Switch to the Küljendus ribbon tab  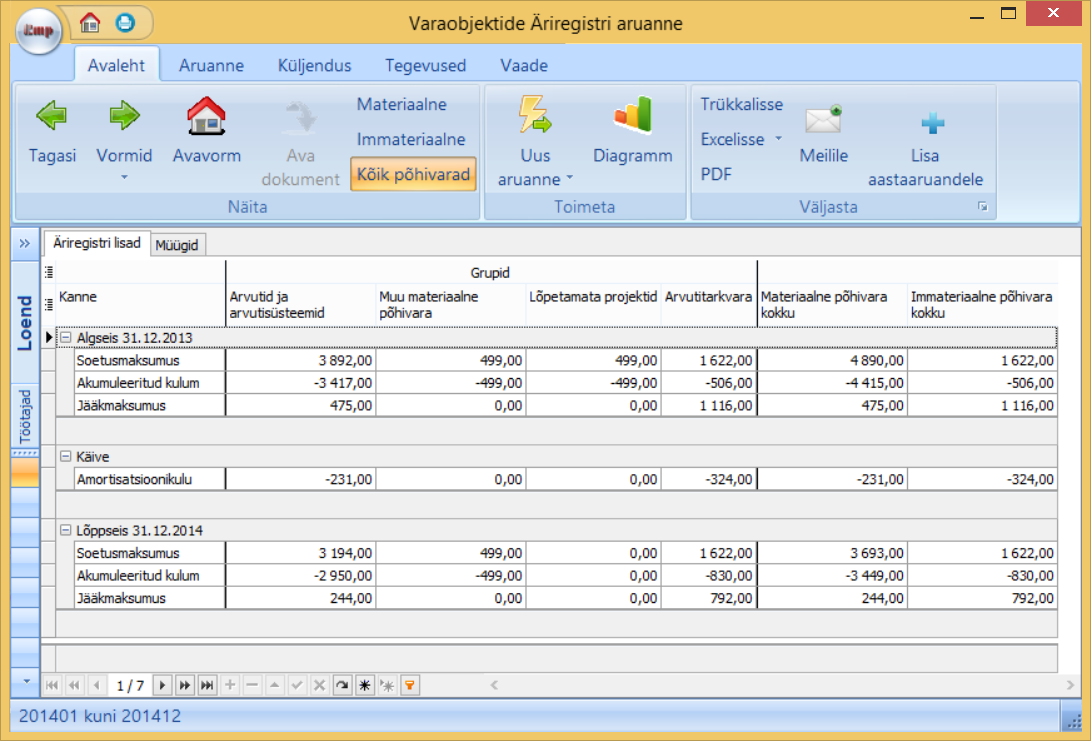click(314, 66)
